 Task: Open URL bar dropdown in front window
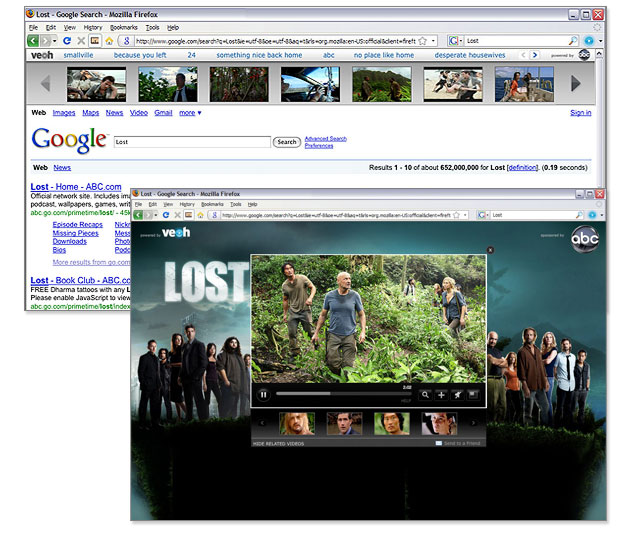pos(465,215)
